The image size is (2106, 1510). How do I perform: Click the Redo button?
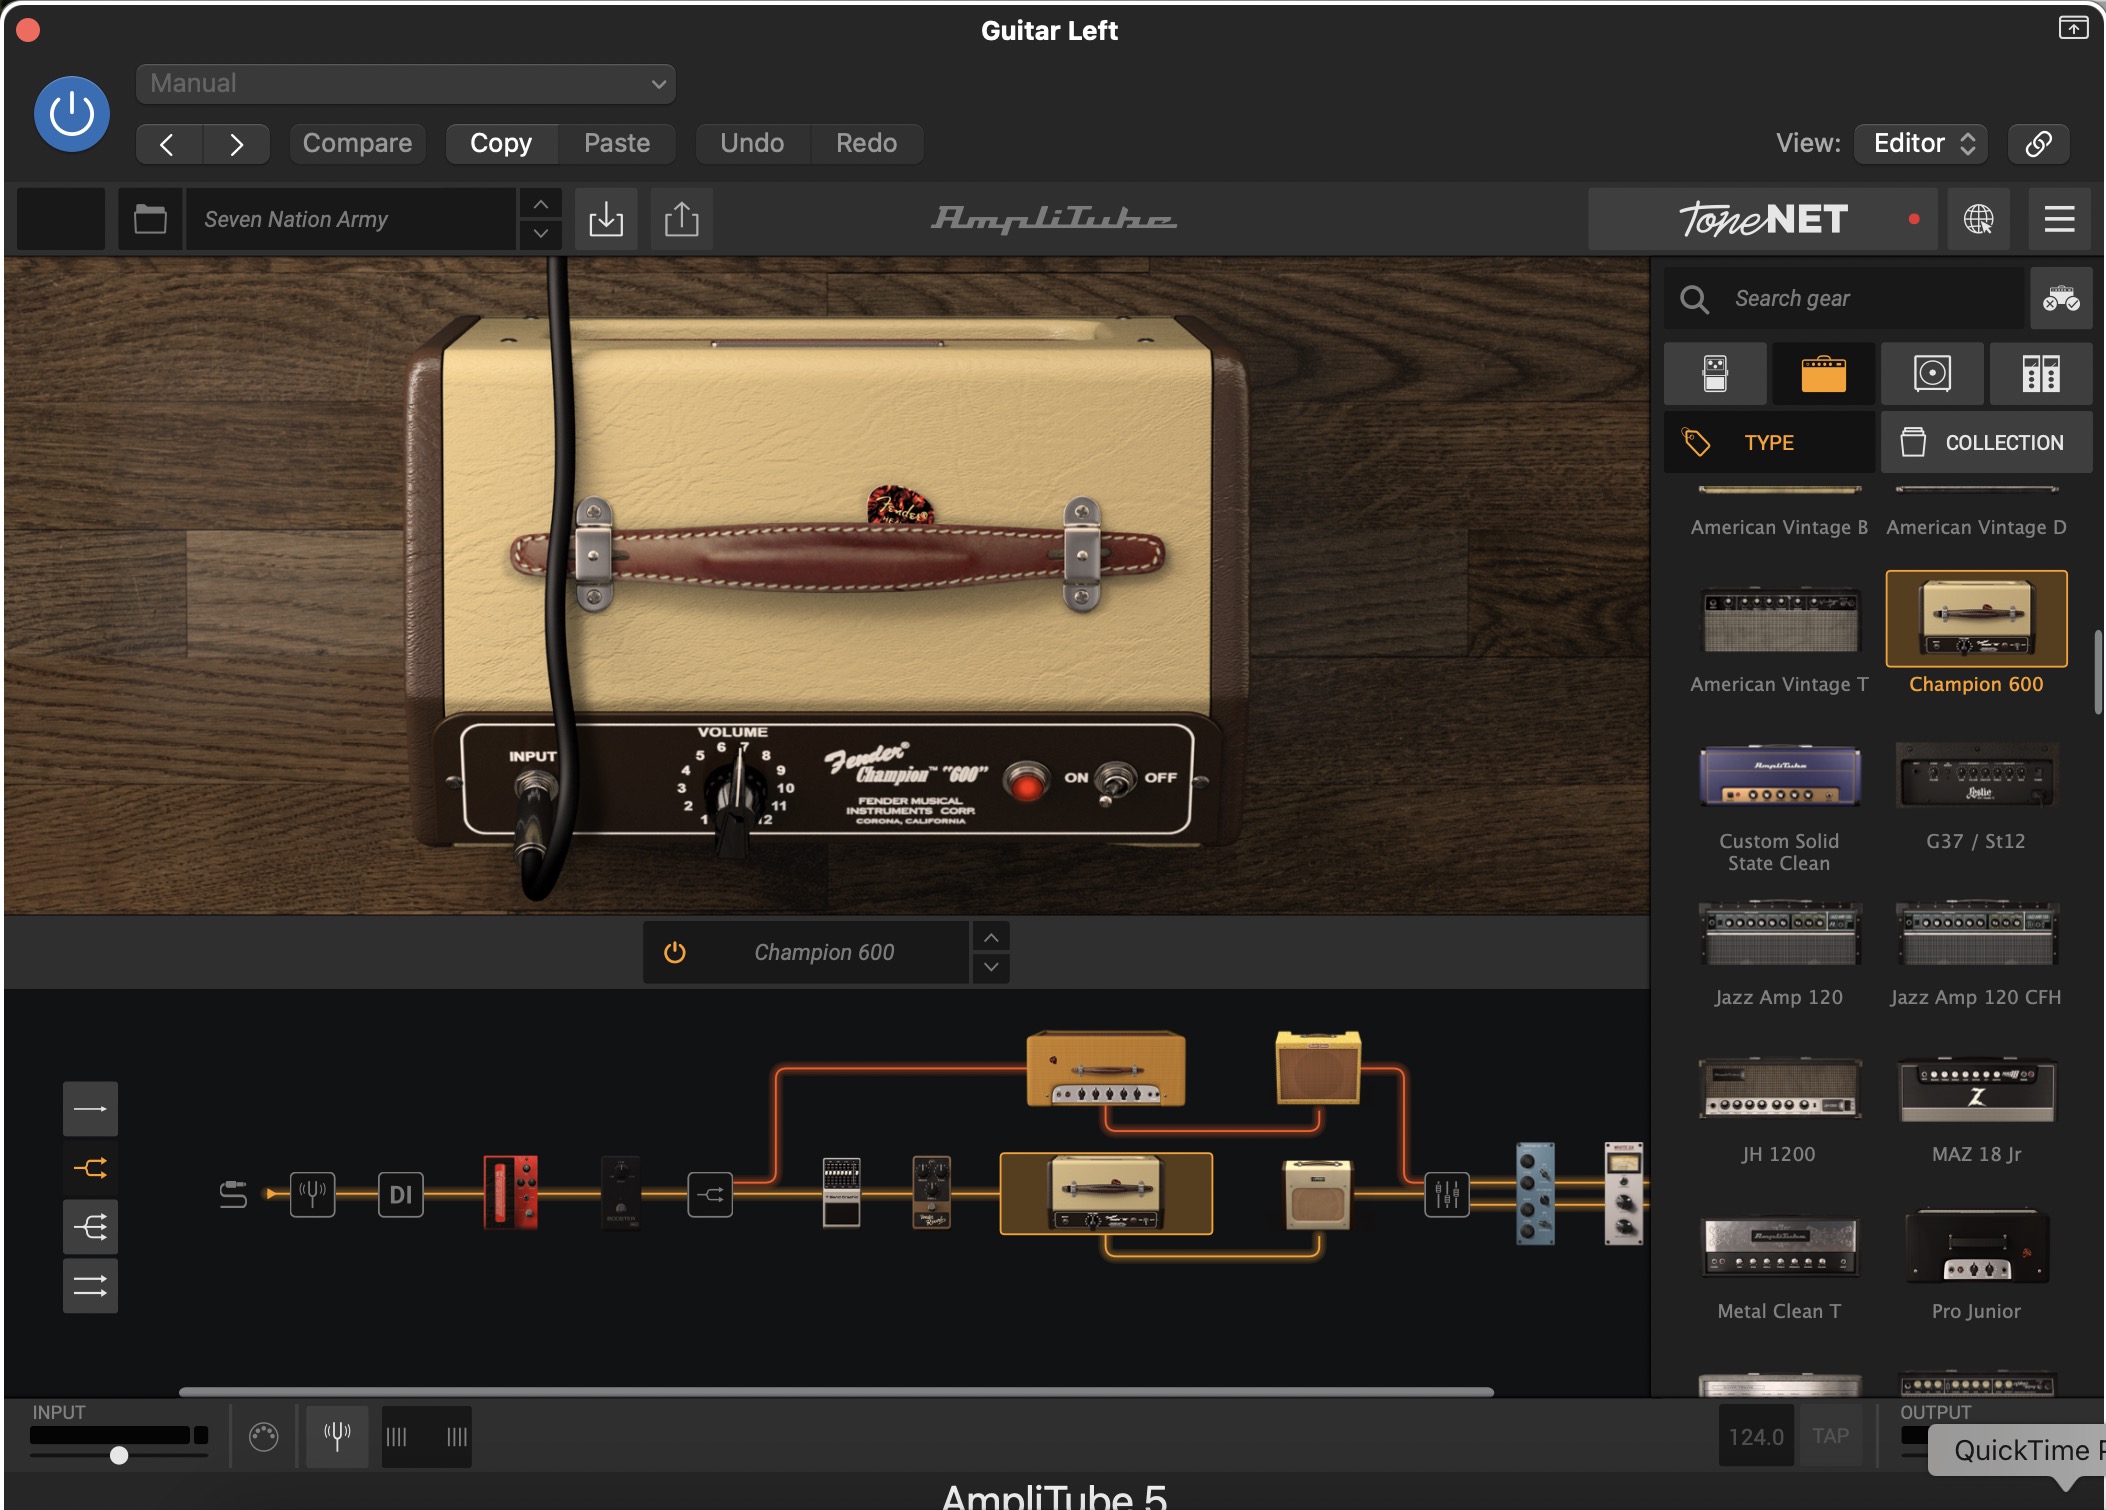point(866,144)
